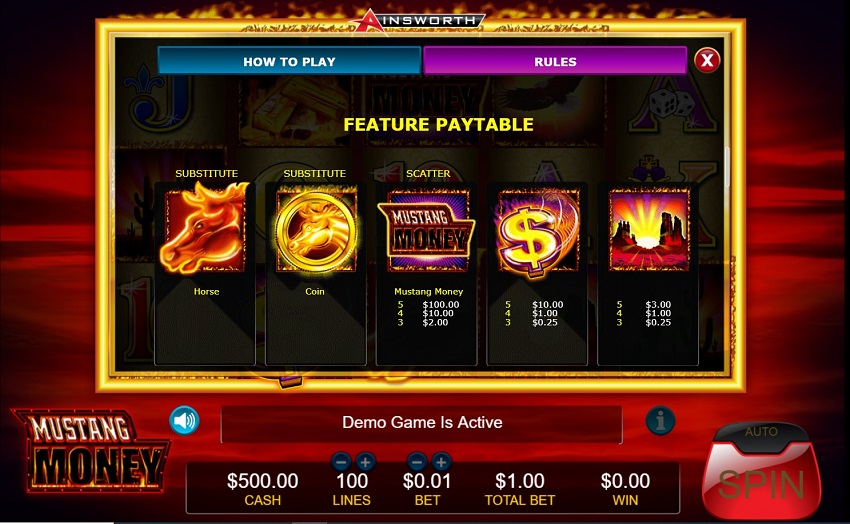Click the Ainsworth logo at top
Viewport: 850px width, 524px height.
coord(418,21)
